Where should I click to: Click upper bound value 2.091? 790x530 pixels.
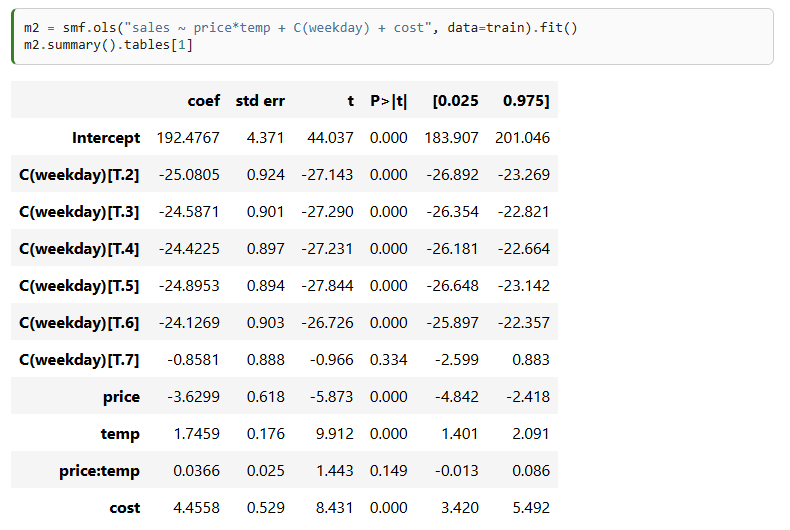(531, 434)
